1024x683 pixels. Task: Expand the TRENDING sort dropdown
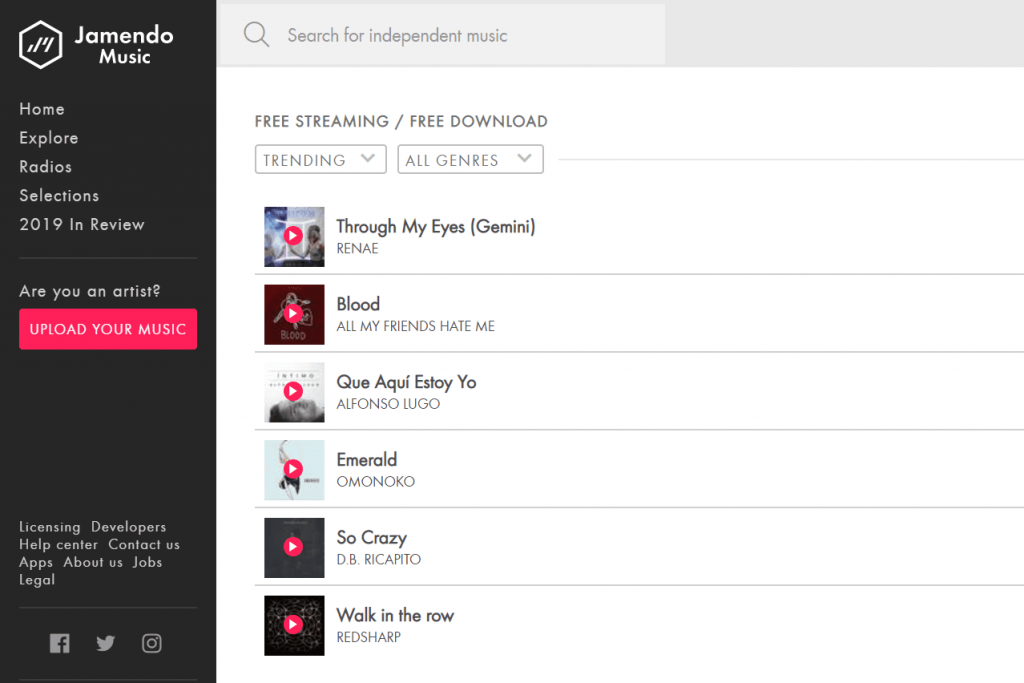coord(321,159)
